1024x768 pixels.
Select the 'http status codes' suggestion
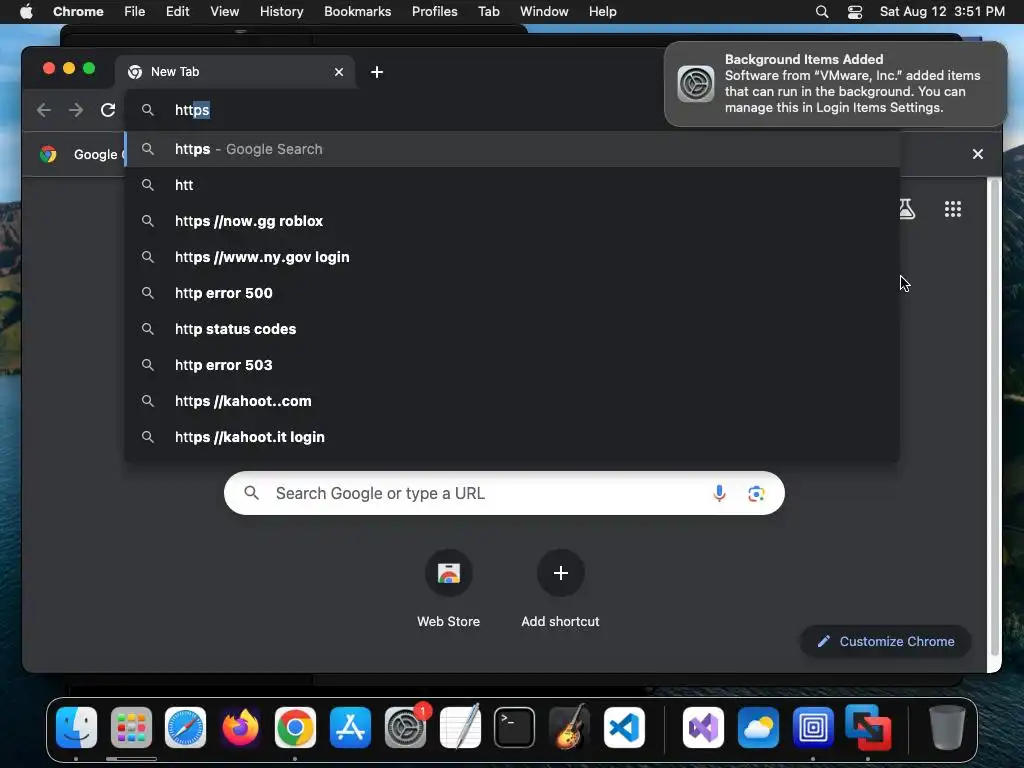pyautogui.click(x=513, y=329)
